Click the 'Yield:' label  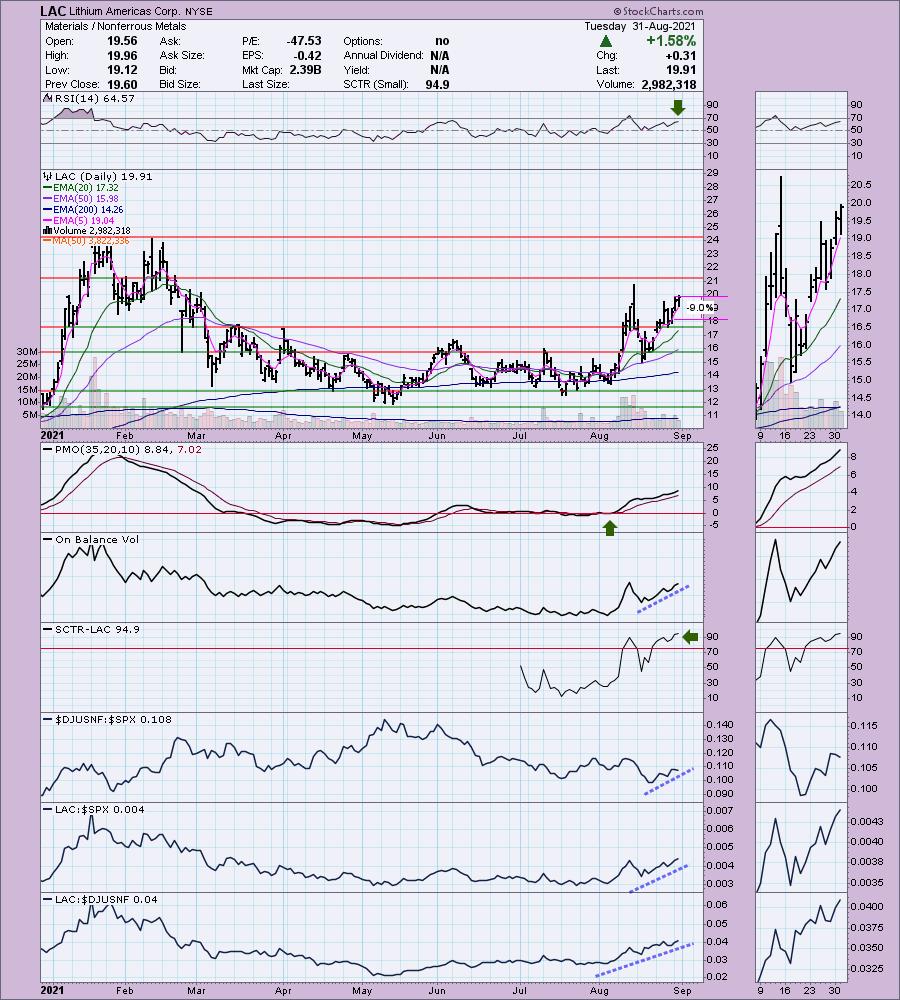click(356, 70)
